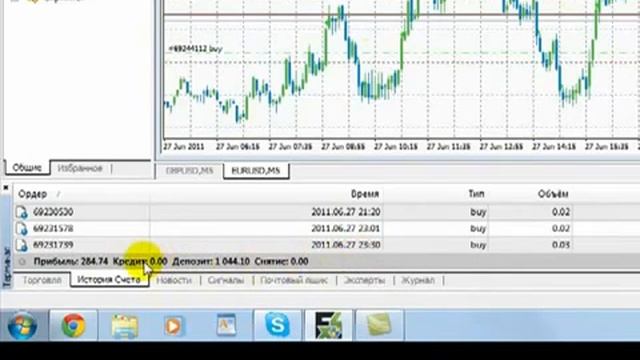This screenshot has width=640, height=360.
Task: Click buy type in row 69231578
Action: point(478,229)
